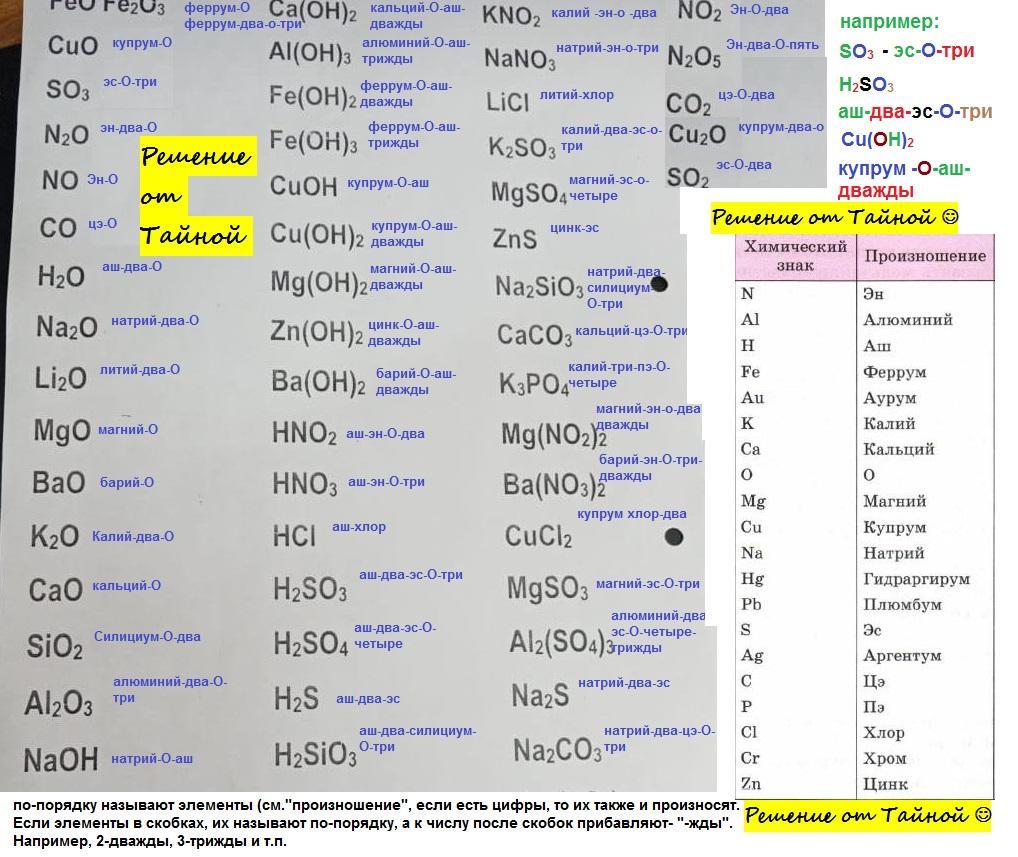Click the Al(OH)3 formula

(x=310, y=53)
